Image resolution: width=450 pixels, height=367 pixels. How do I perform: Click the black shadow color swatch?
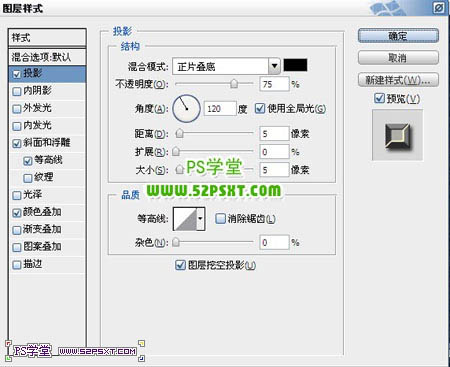(295, 65)
